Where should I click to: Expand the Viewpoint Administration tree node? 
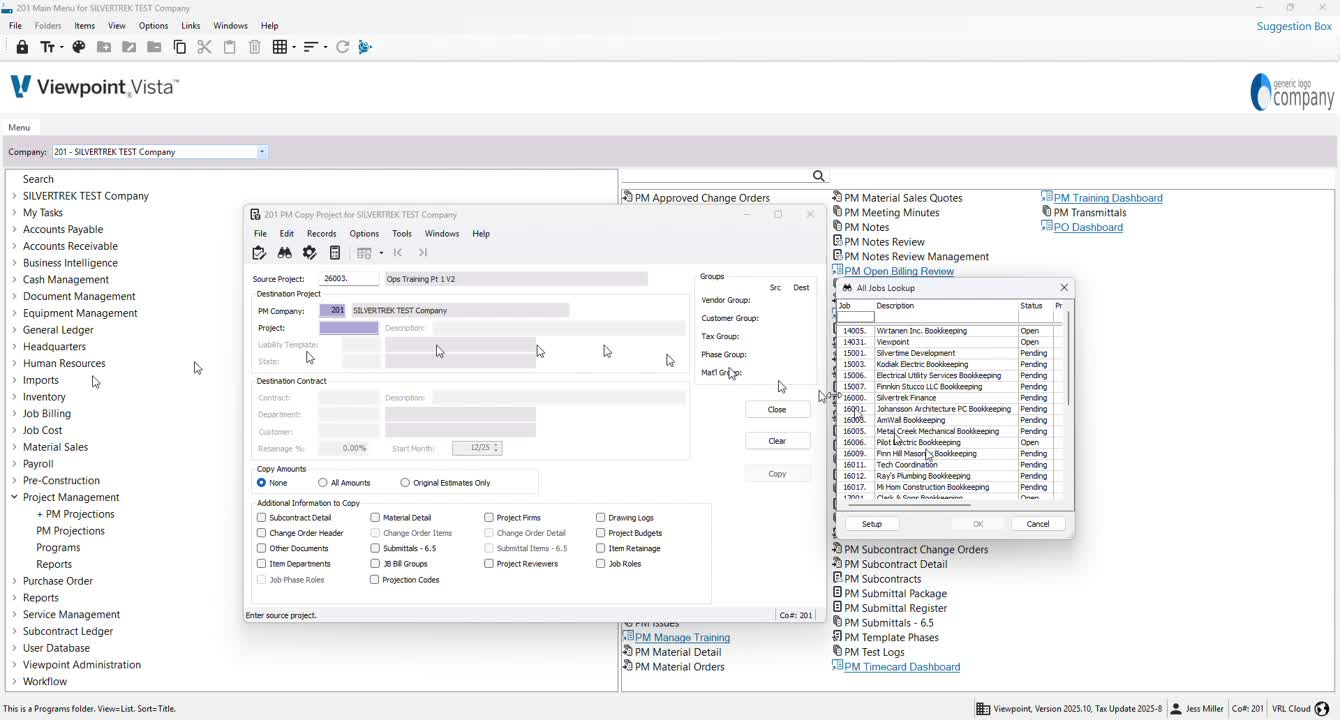[x=14, y=665]
